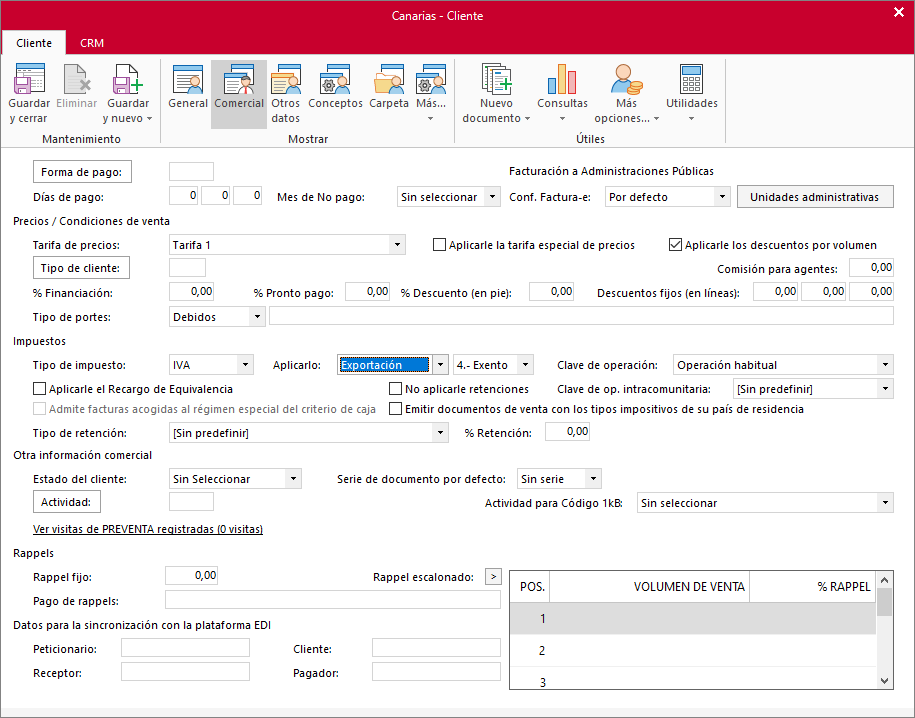Image resolution: width=915 pixels, height=718 pixels.
Task: Click the Pagador input field
Action: click(436, 671)
